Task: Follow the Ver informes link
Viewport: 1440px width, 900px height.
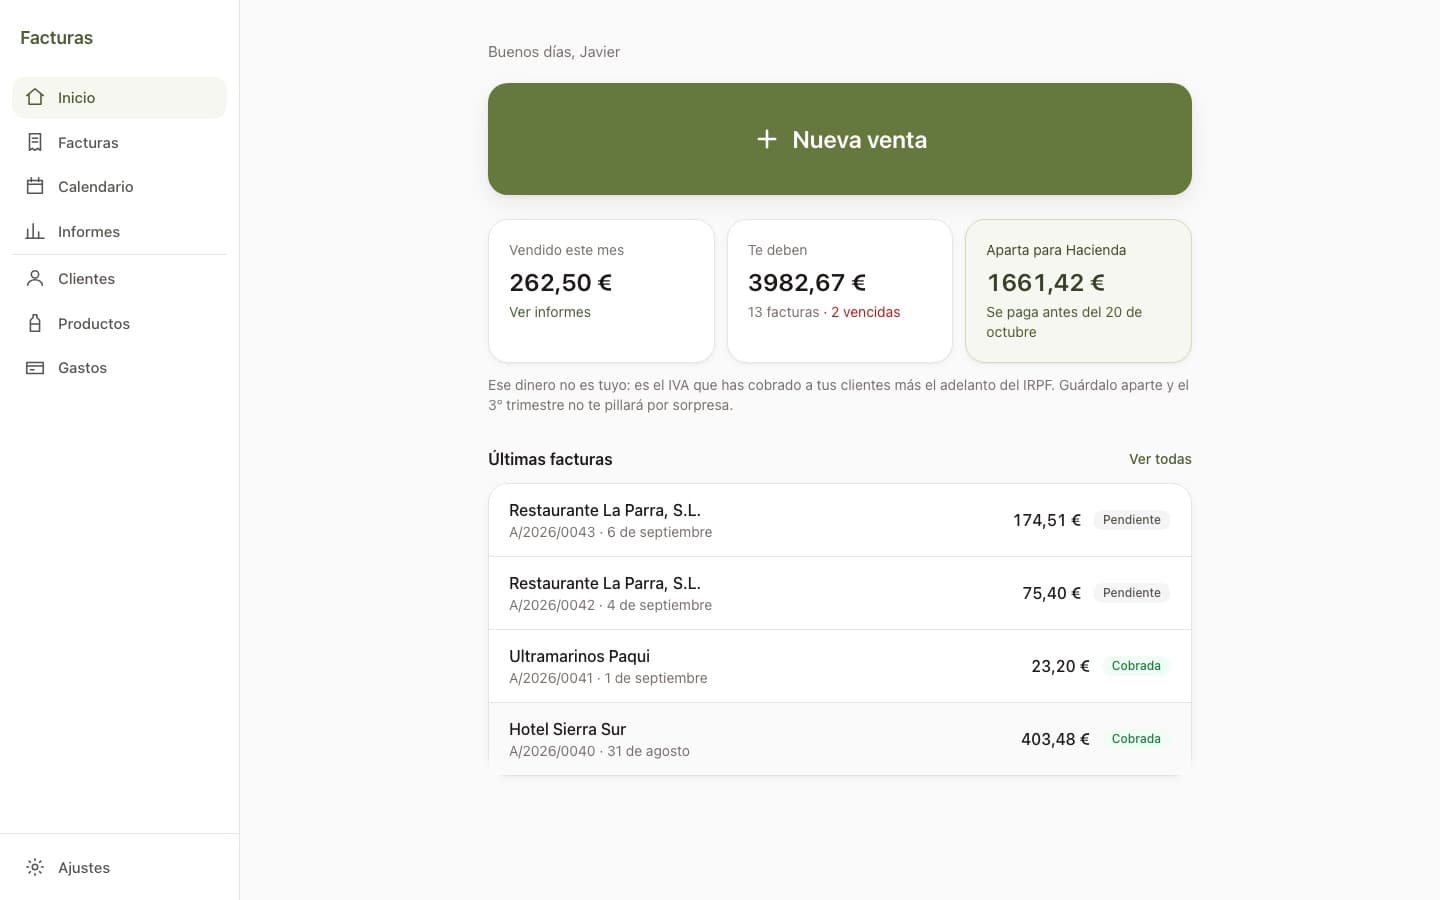Action: (550, 312)
